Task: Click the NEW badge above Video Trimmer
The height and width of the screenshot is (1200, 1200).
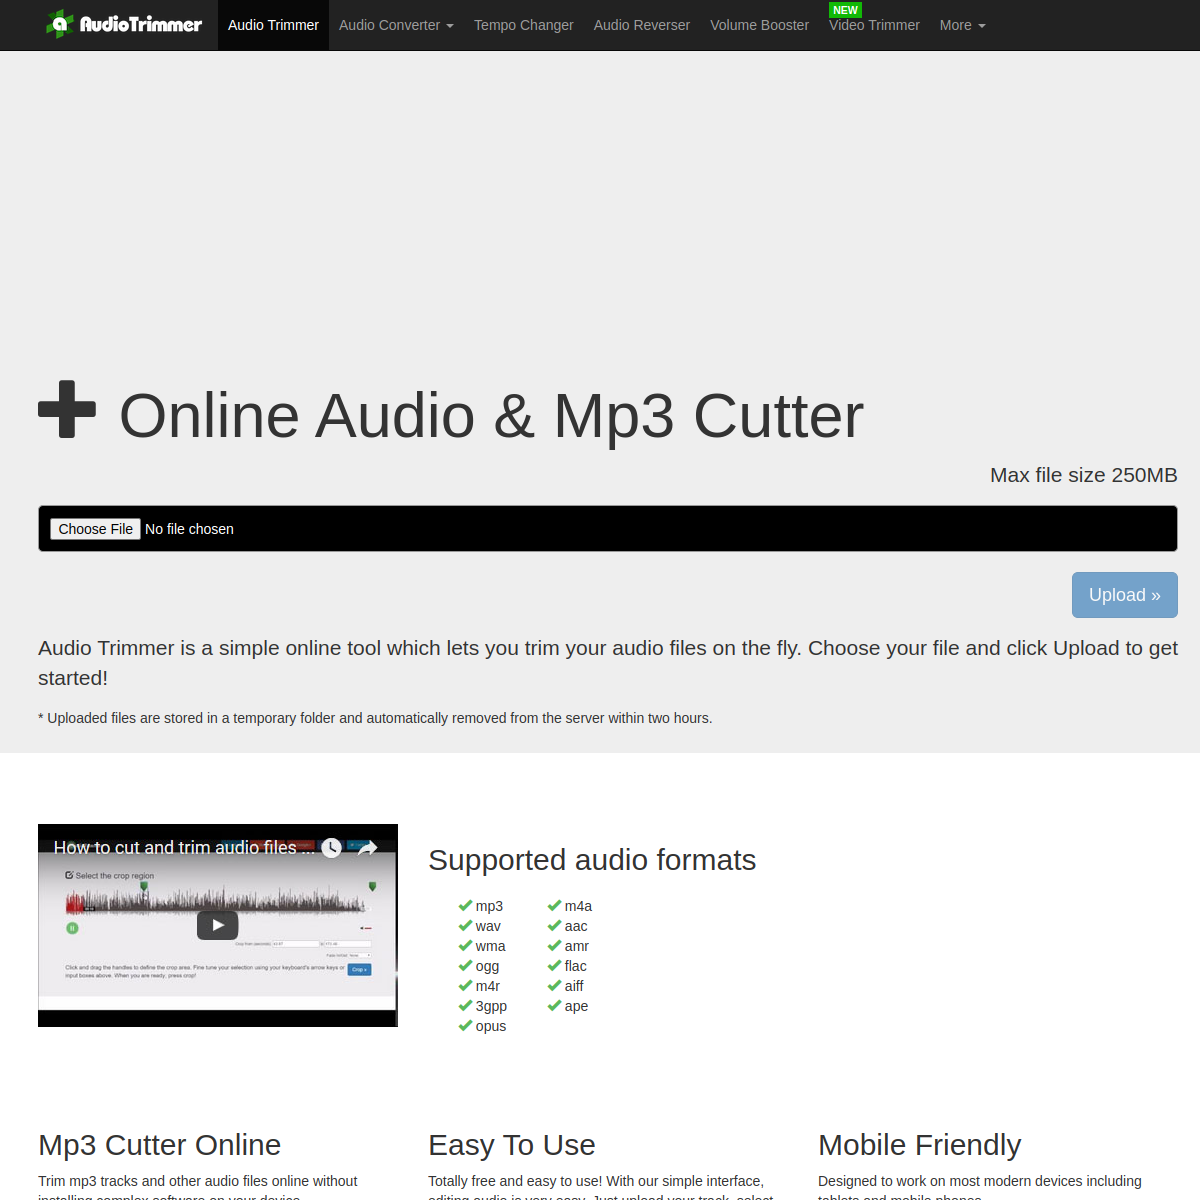Action: (x=845, y=10)
